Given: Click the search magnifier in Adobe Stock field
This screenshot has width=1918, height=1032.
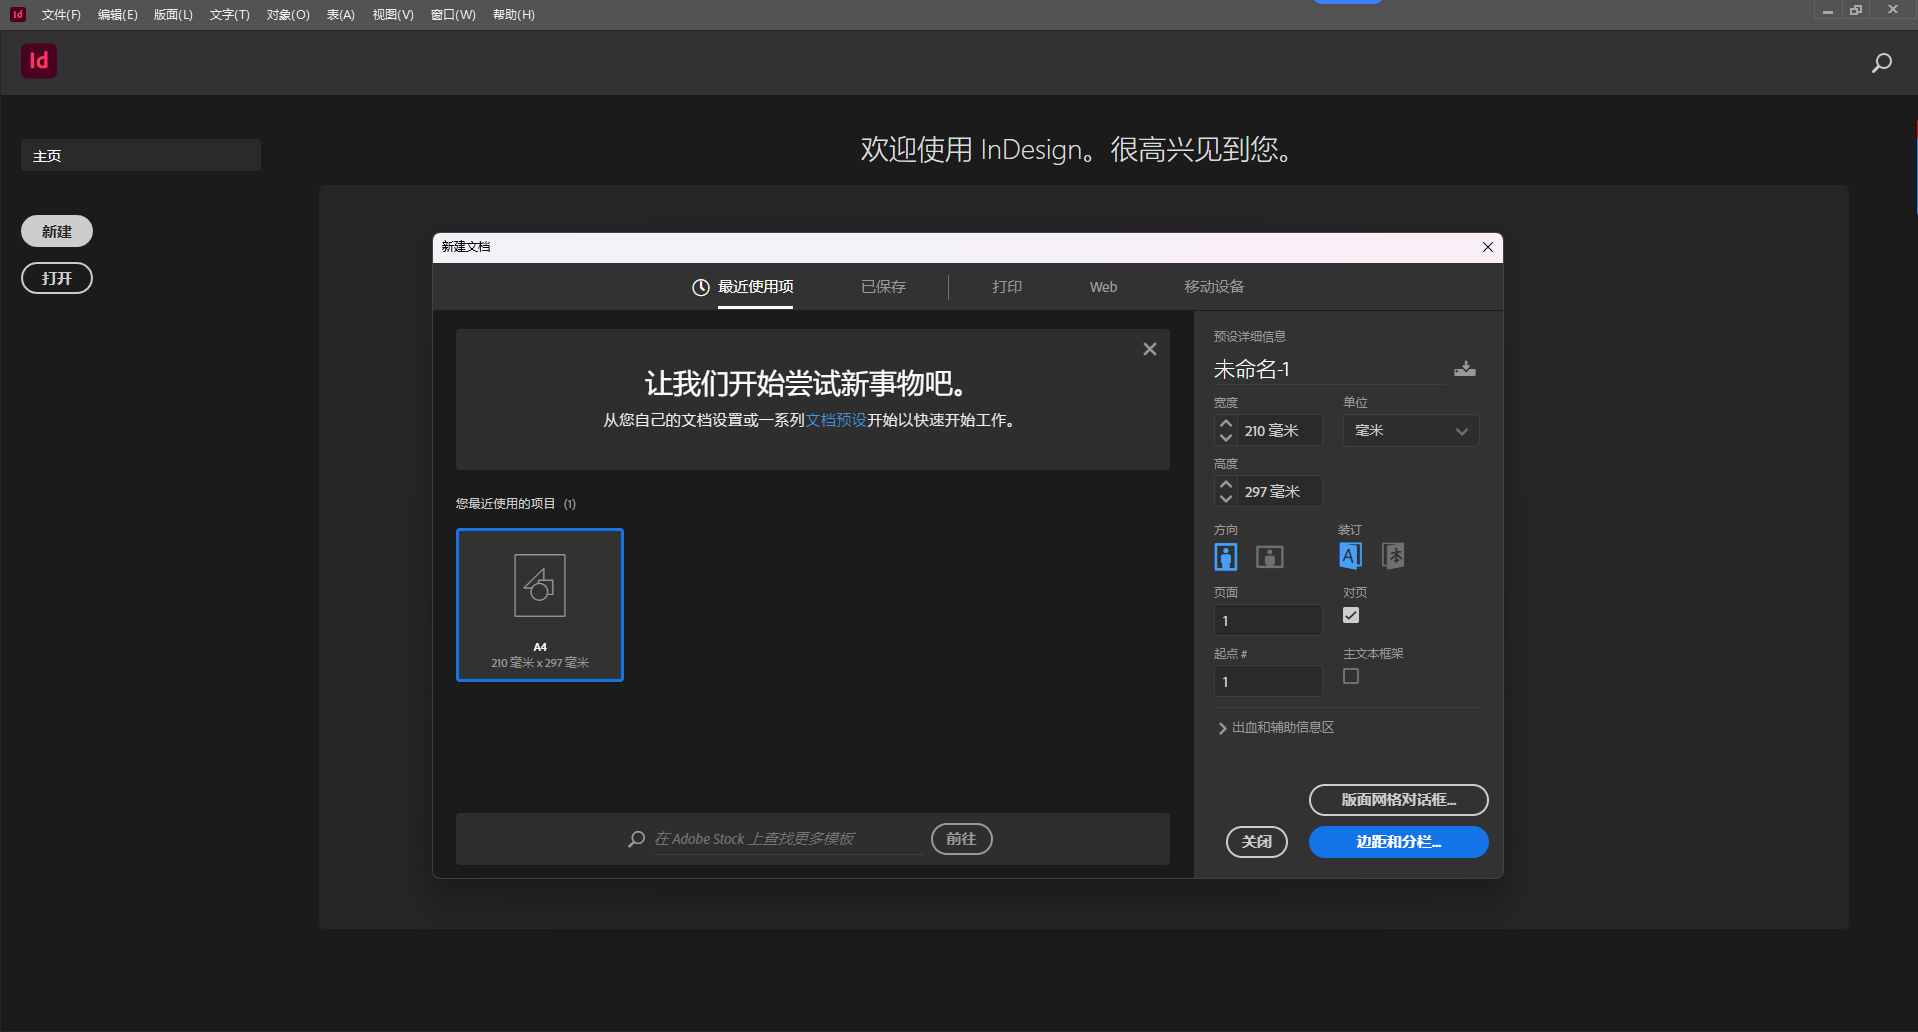Looking at the screenshot, I should (x=636, y=839).
